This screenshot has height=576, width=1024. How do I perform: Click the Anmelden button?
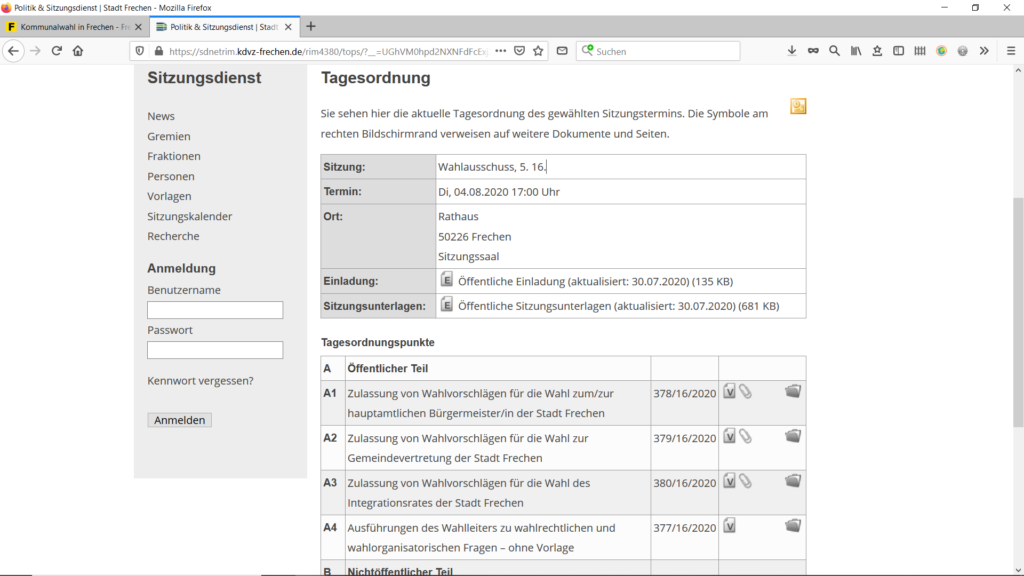pos(180,420)
